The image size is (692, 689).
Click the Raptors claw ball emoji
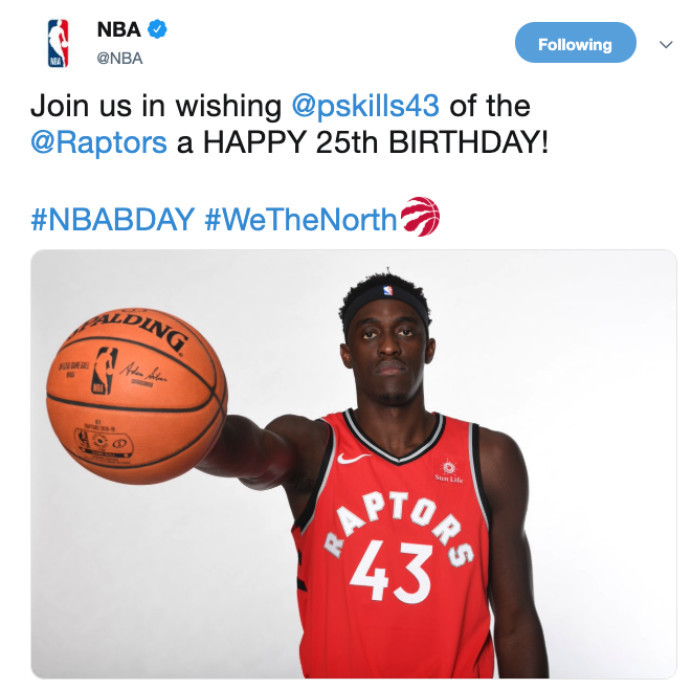pyautogui.click(x=420, y=216)
